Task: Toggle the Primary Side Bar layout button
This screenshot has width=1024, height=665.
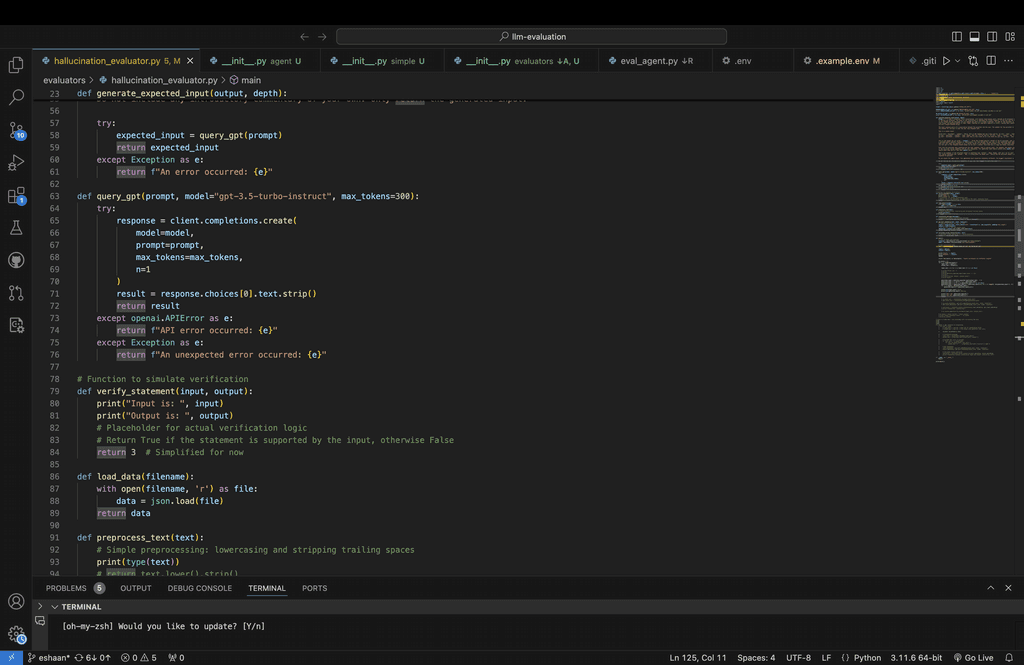Action: coord(957,37)
